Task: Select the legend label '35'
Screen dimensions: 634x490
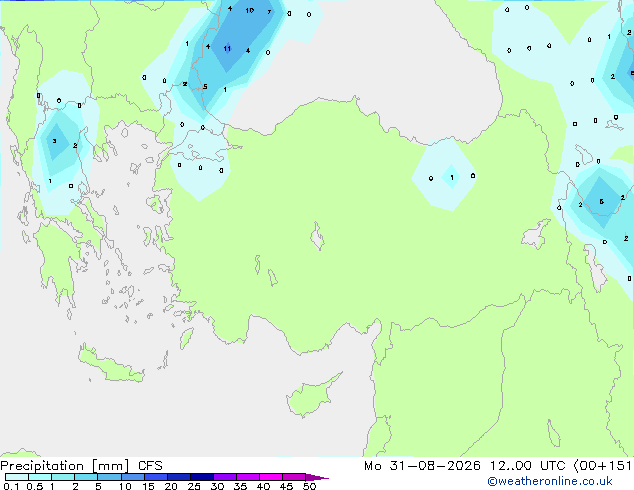Action: click(240, 486)
